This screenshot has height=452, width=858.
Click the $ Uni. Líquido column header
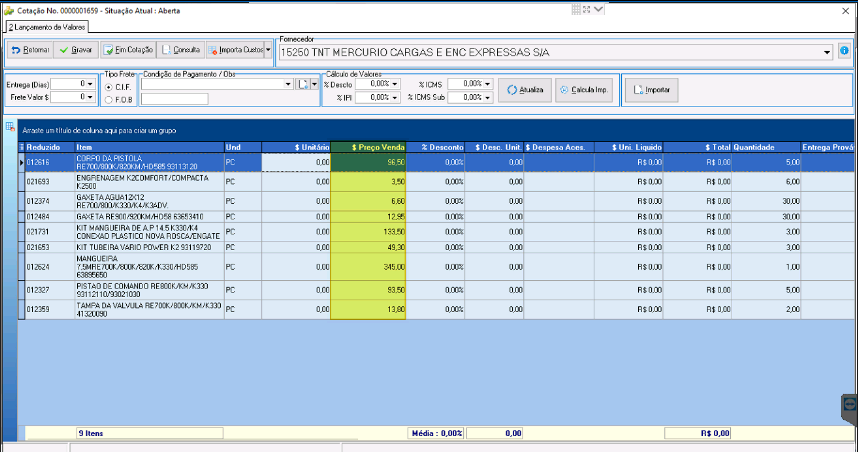(629, 147)
